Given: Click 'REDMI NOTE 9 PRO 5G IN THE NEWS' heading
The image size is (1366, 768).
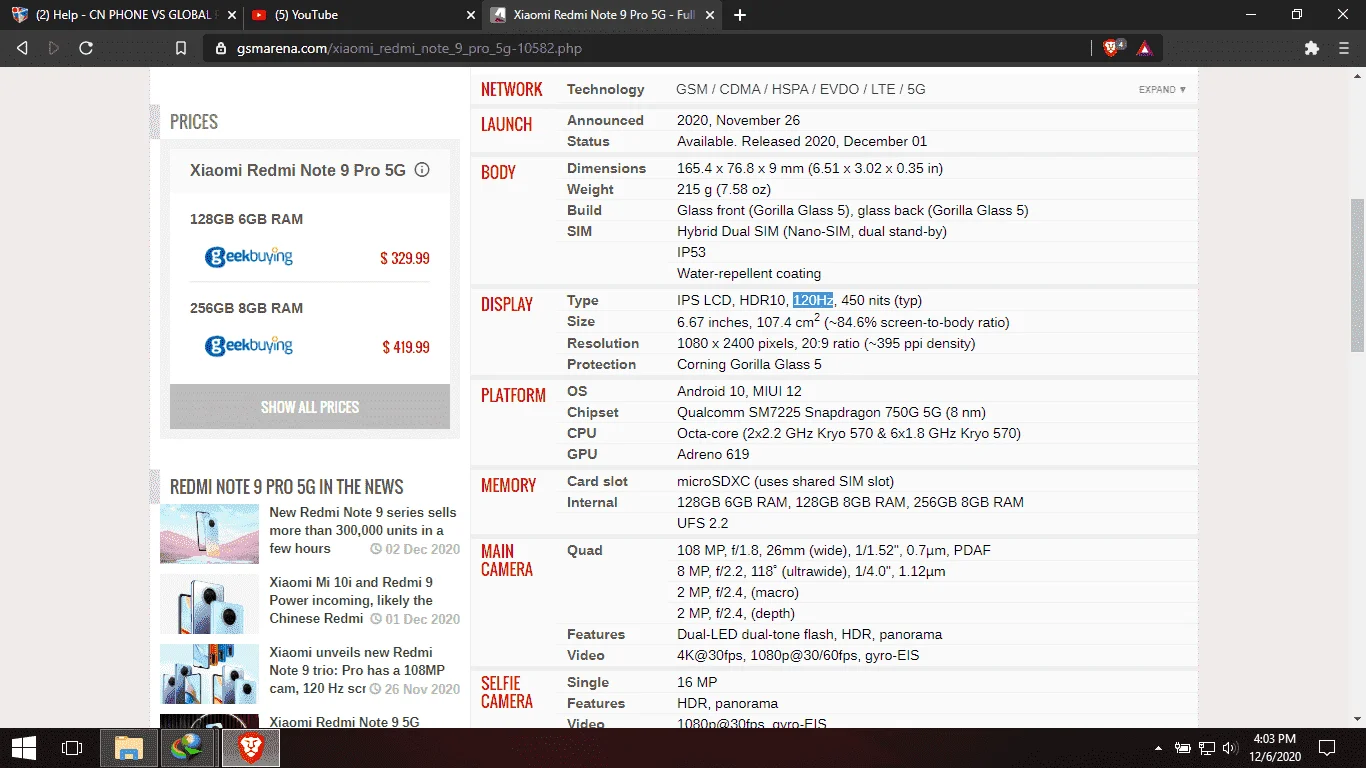Looking at the screenshot, I should point(287,487).
